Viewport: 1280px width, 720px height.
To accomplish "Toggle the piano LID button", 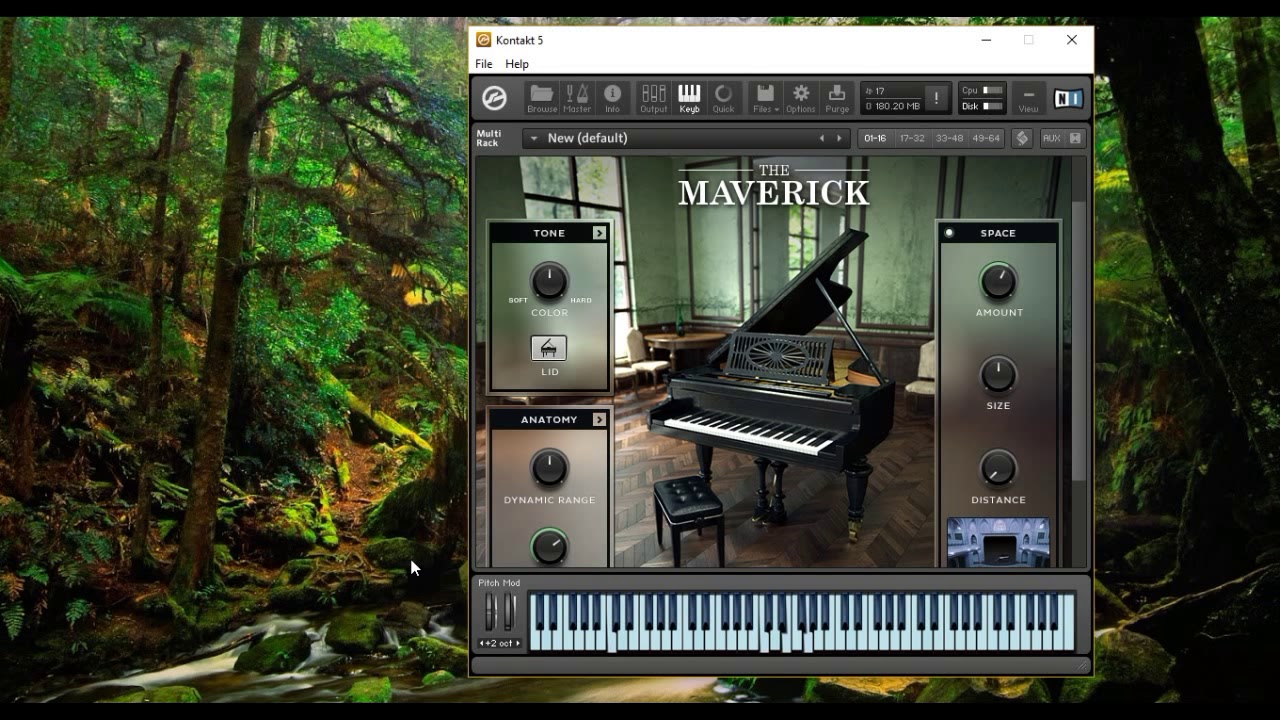I will 549,348.
